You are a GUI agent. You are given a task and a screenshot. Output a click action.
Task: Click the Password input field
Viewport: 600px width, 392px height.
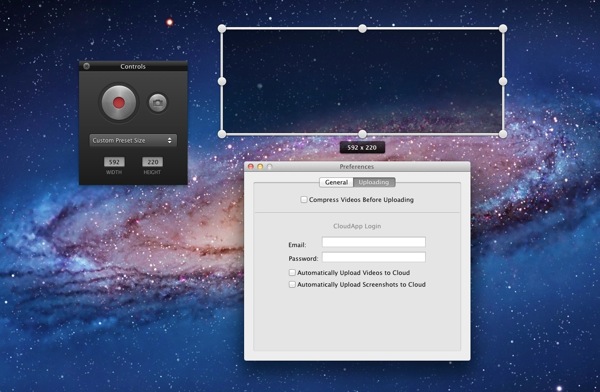pos(373,257)
